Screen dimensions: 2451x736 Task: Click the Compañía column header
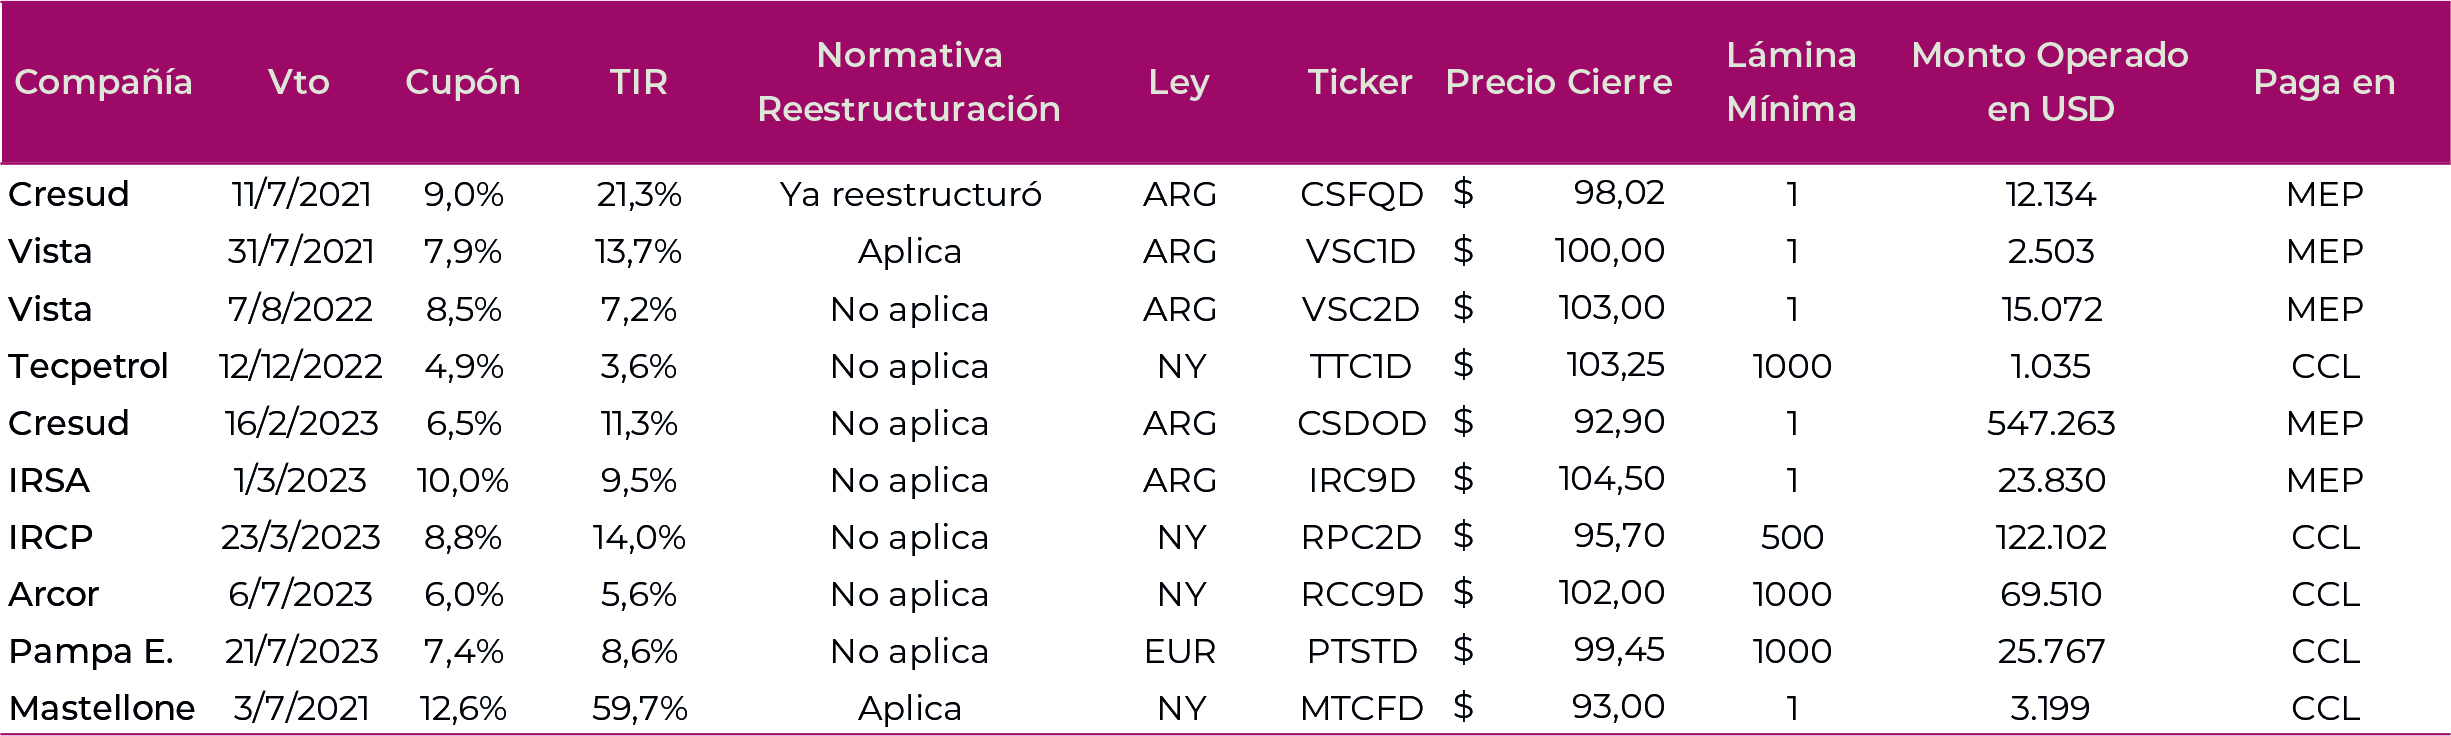[x=103, y=82]
